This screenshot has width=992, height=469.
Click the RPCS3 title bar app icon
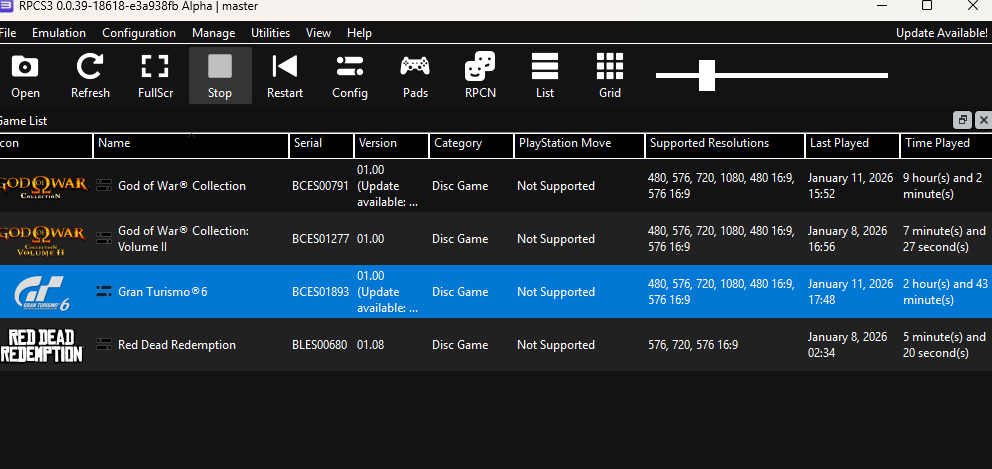(x=6, y=6)
